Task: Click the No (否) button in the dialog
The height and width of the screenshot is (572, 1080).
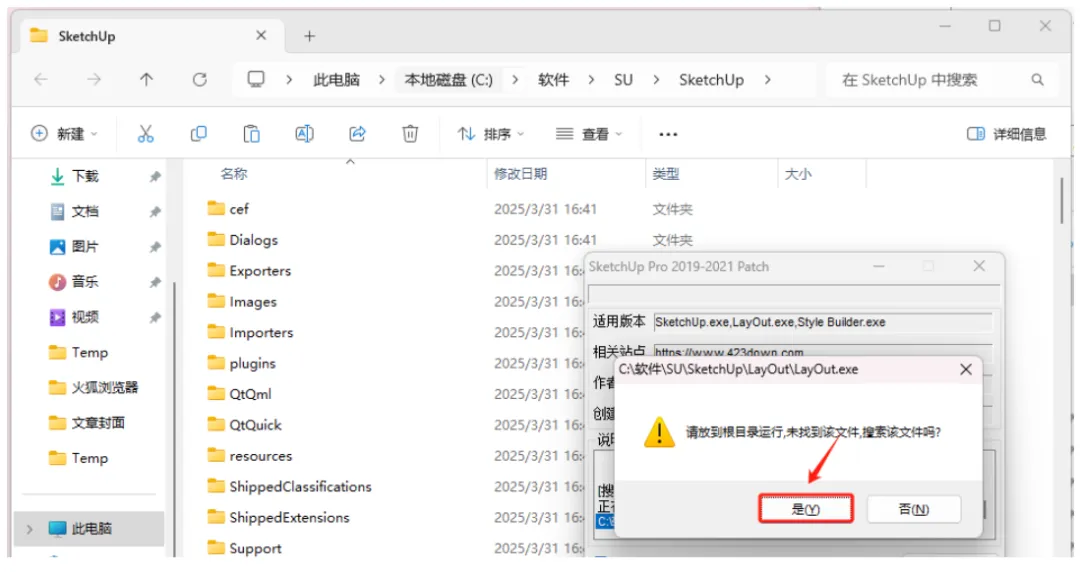Action: (914, 509)
